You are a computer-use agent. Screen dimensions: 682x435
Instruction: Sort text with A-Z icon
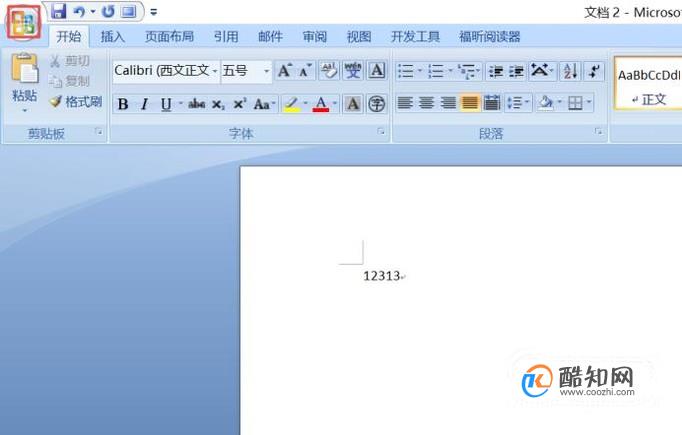[570, 70]
